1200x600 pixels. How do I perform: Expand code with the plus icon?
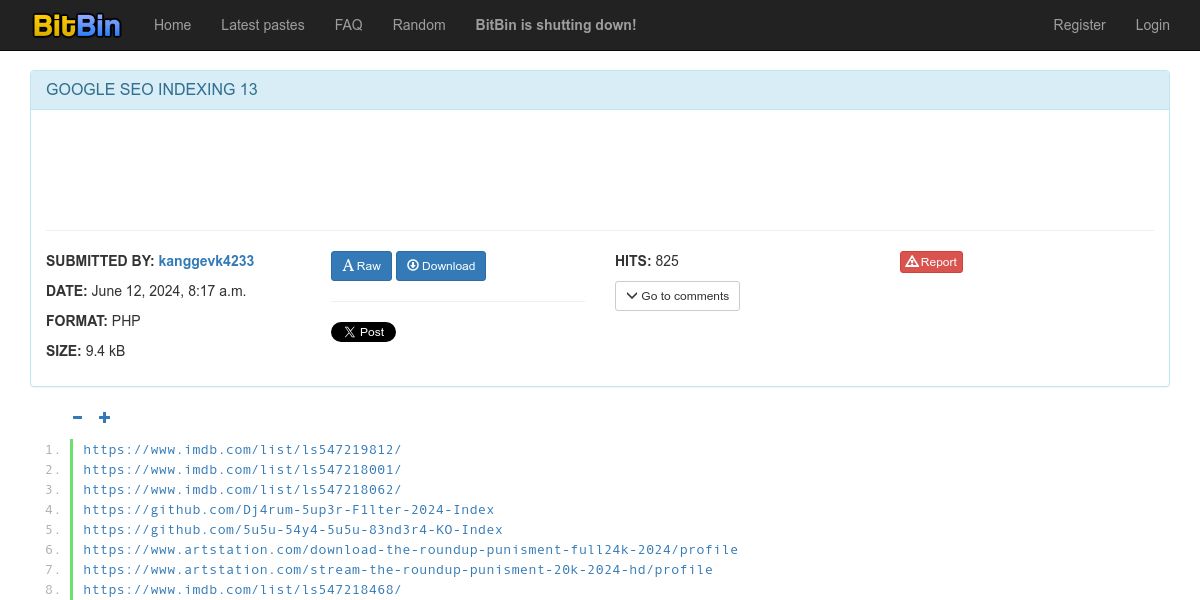(x=104, y=418)
